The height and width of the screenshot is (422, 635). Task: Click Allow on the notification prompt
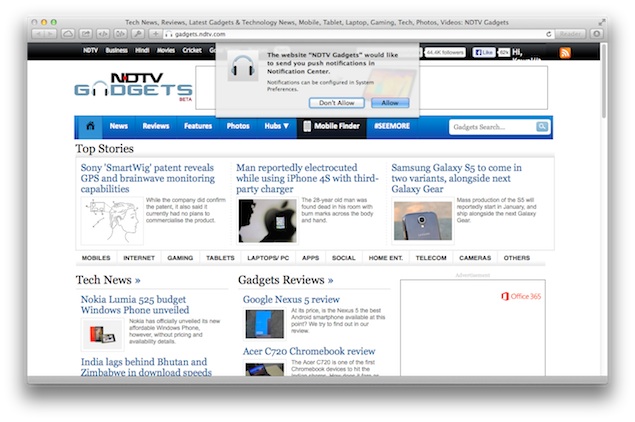pos(390,103)
